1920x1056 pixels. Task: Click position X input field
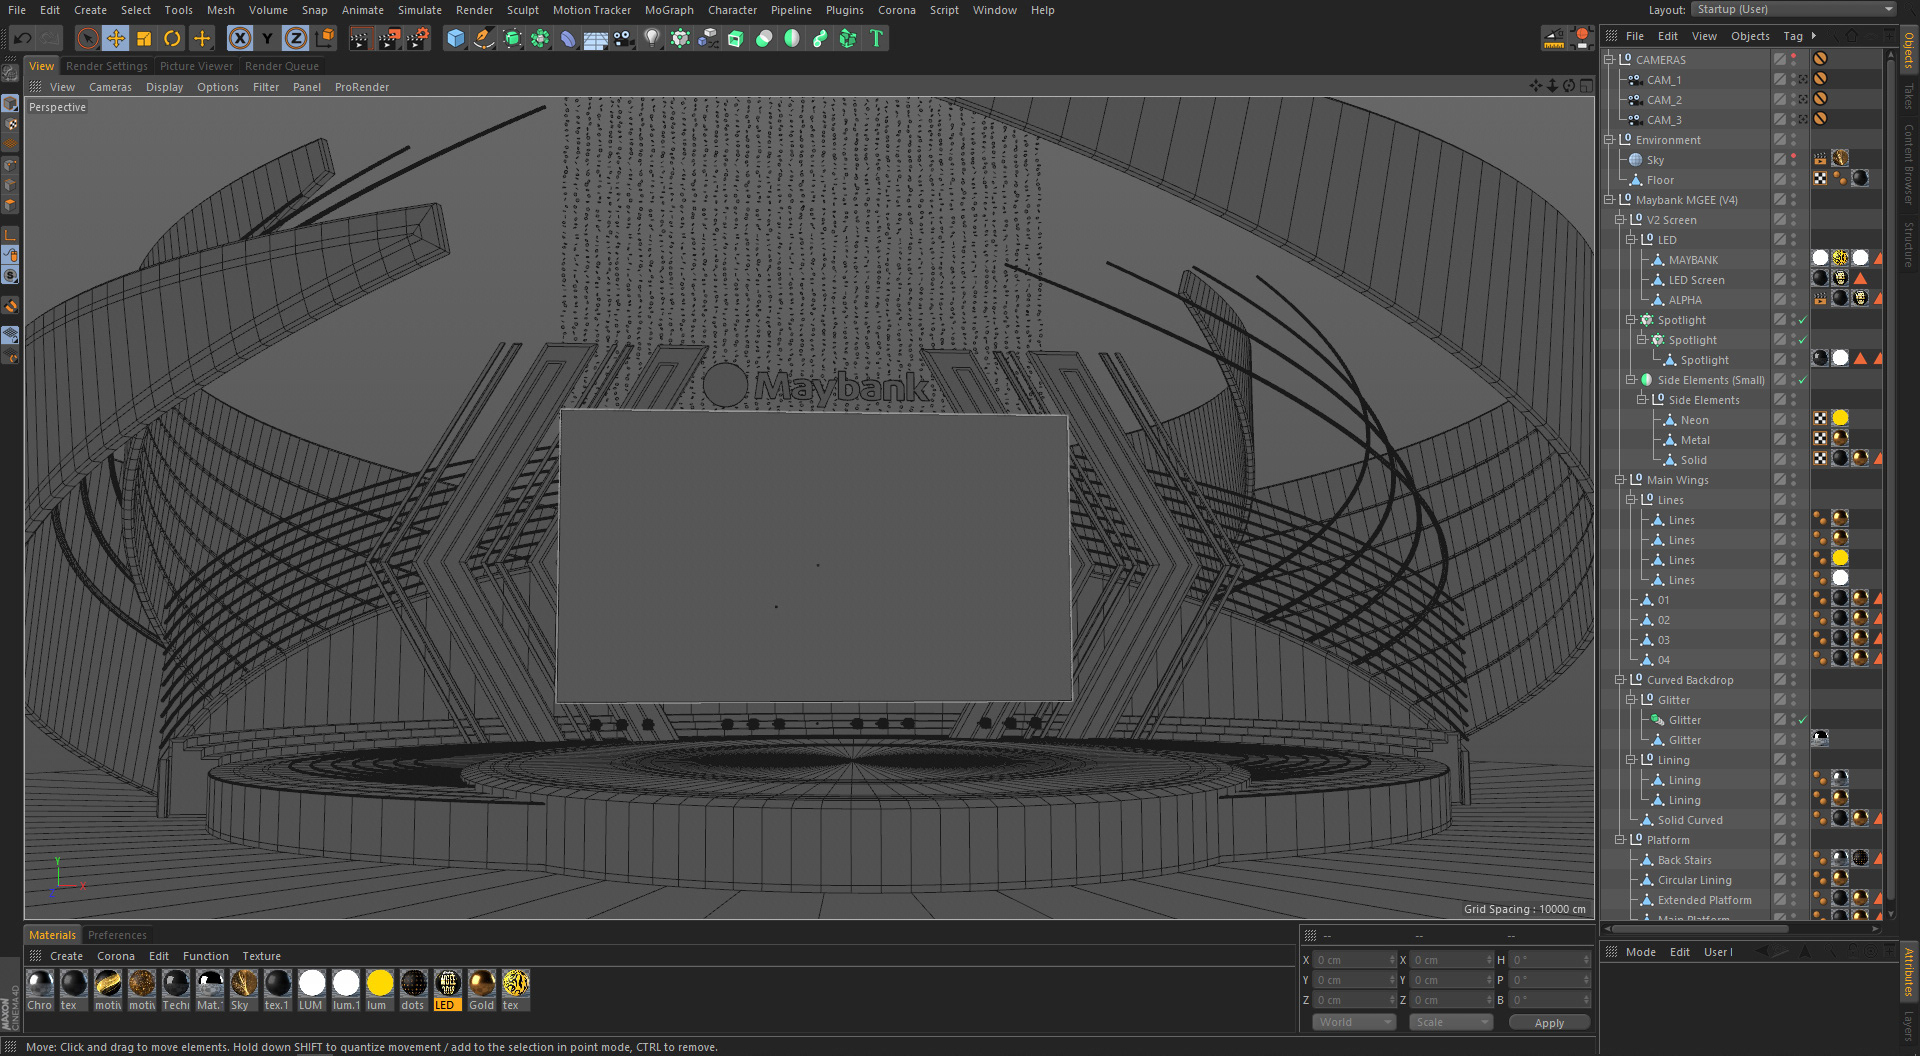coord(1354,960)
